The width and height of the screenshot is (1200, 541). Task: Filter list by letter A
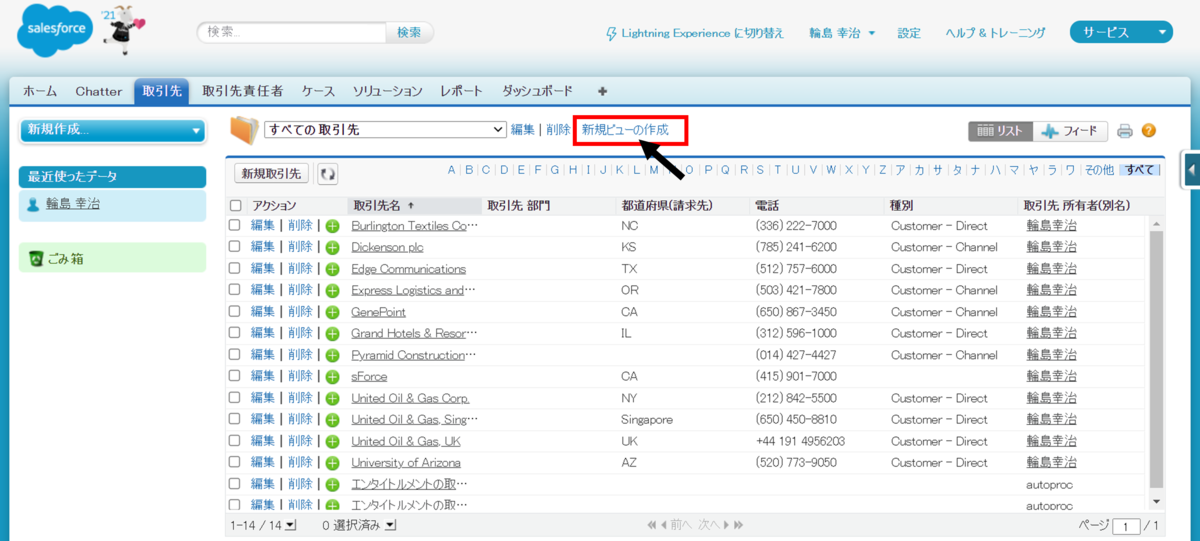[452, 170]
